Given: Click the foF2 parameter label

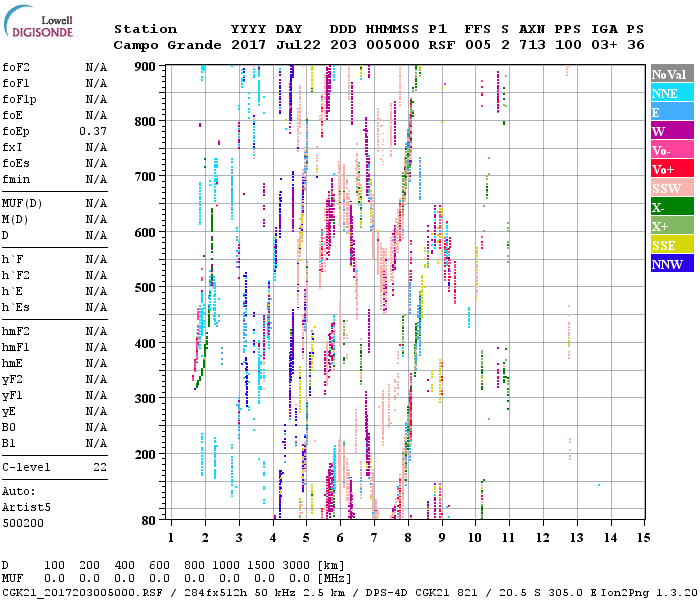Looking at the screenshot, I should coord(15,67).
